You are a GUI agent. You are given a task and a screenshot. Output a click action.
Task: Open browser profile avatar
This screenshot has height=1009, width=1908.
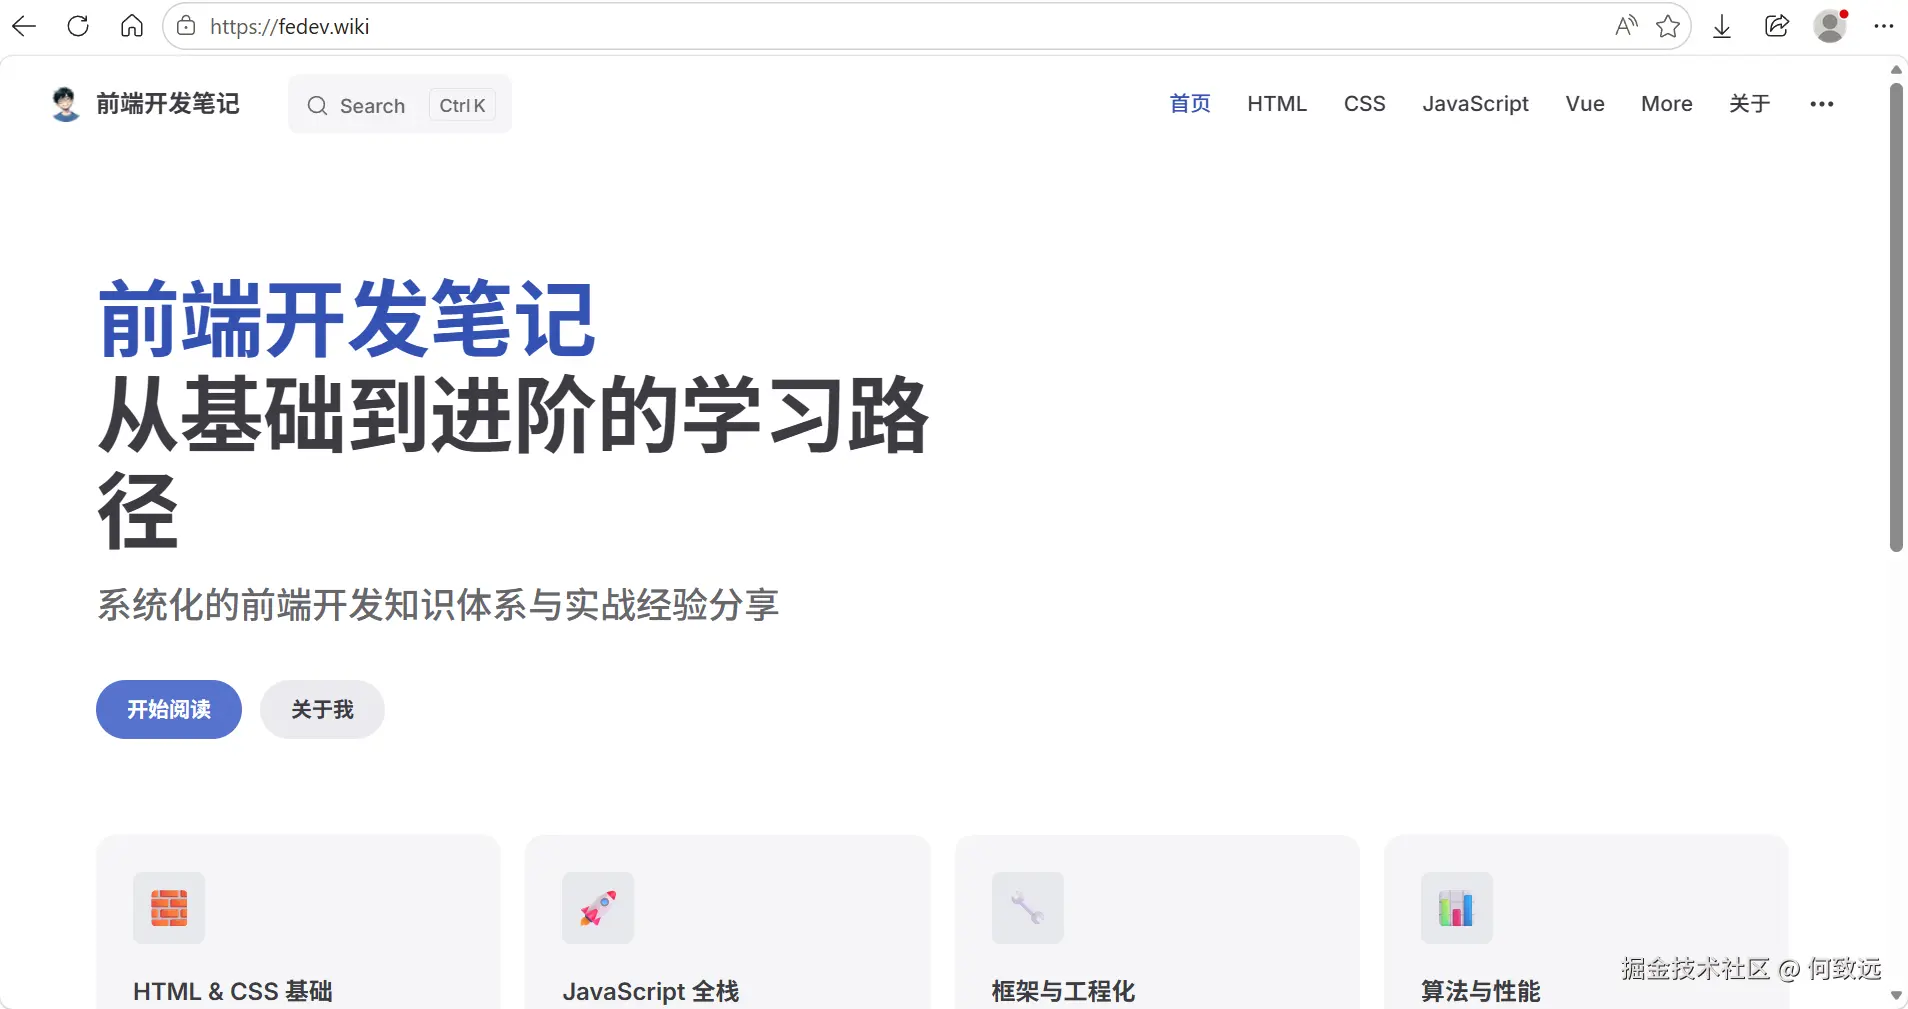(1830, 27)
